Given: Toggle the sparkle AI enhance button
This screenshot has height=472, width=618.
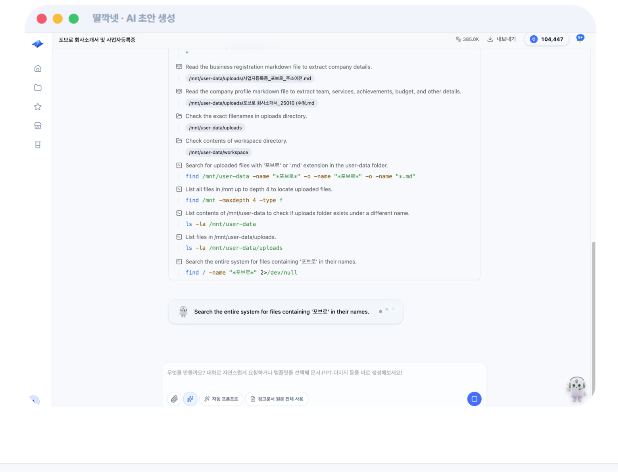Looking at the screenshot, I should [x=190, y=399].
